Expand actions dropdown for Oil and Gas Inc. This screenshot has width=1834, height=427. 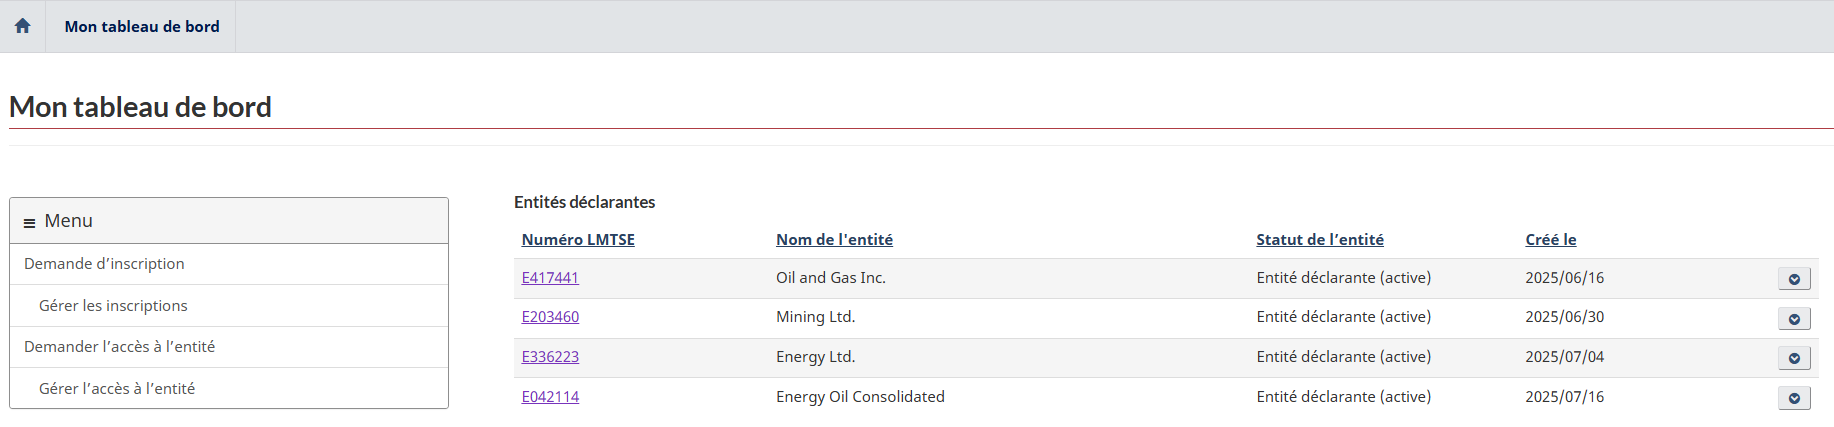click(x=1794, y=279)
